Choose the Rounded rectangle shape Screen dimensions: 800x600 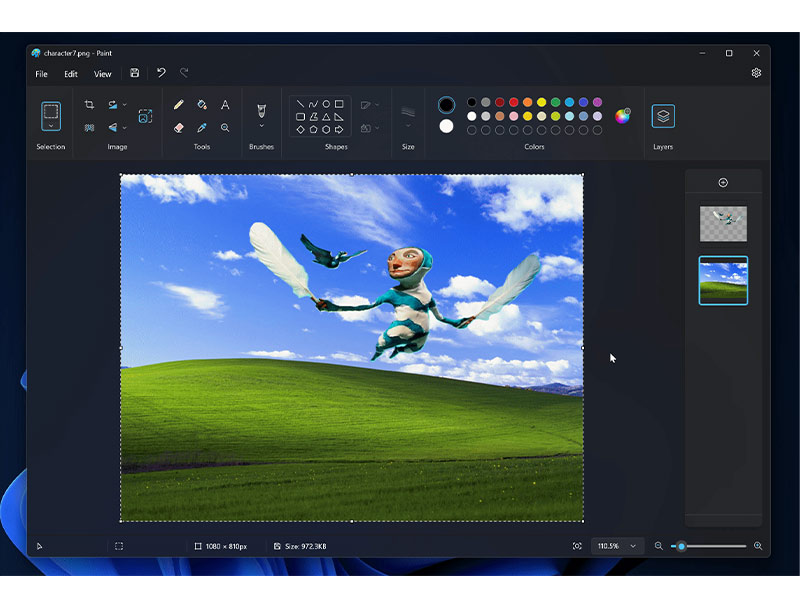(301, 117)
